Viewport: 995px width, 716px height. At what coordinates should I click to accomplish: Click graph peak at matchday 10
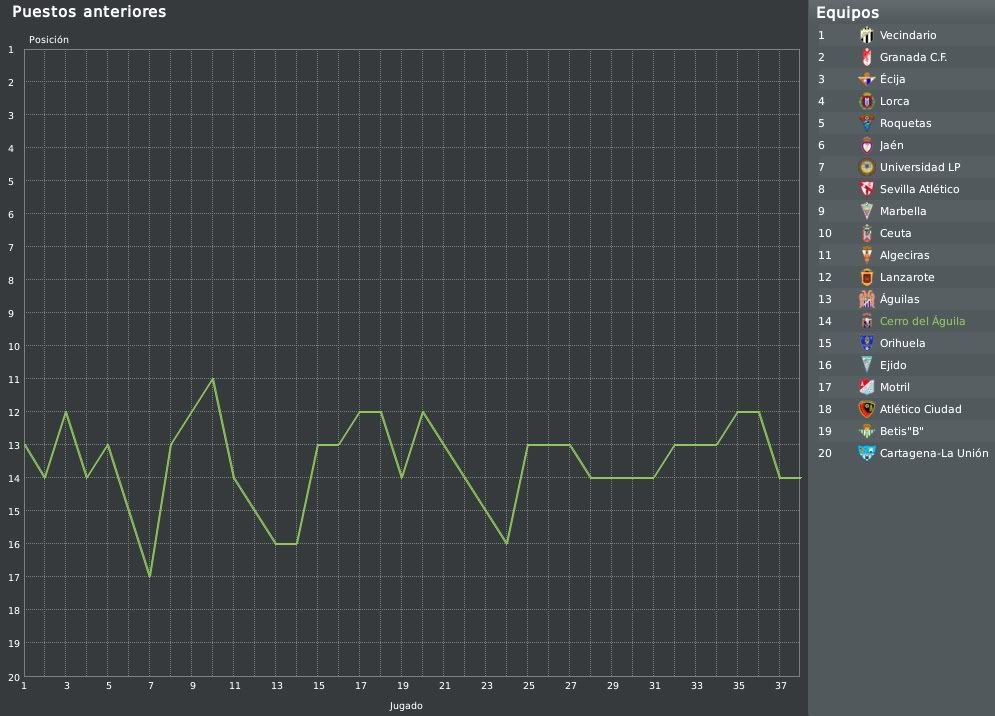click(x=213, y=379)
